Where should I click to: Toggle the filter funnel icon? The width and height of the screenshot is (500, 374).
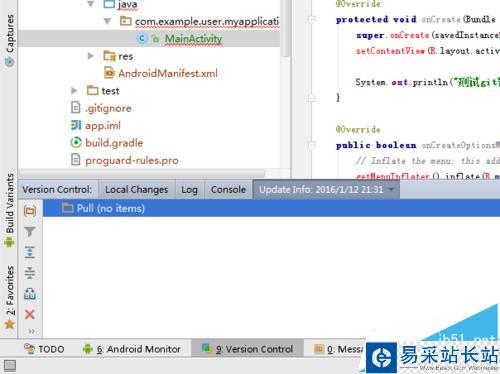[x=30, y=231]
